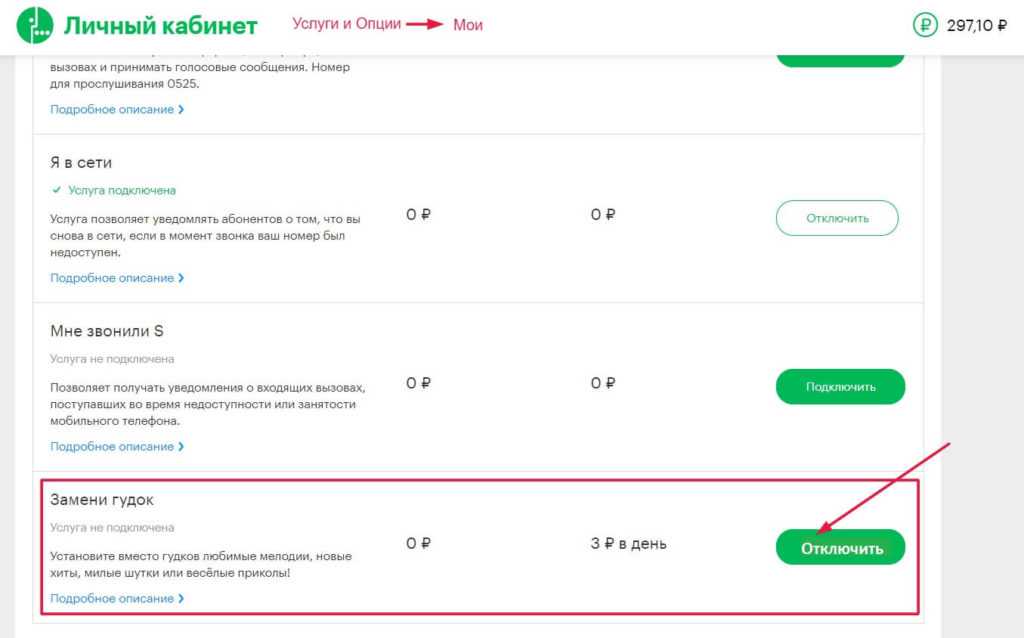Image resolution: width=1024 pixels, height=638 pixels.
Task: Disable the Я в сети service
Action: [x=837, y=218]
